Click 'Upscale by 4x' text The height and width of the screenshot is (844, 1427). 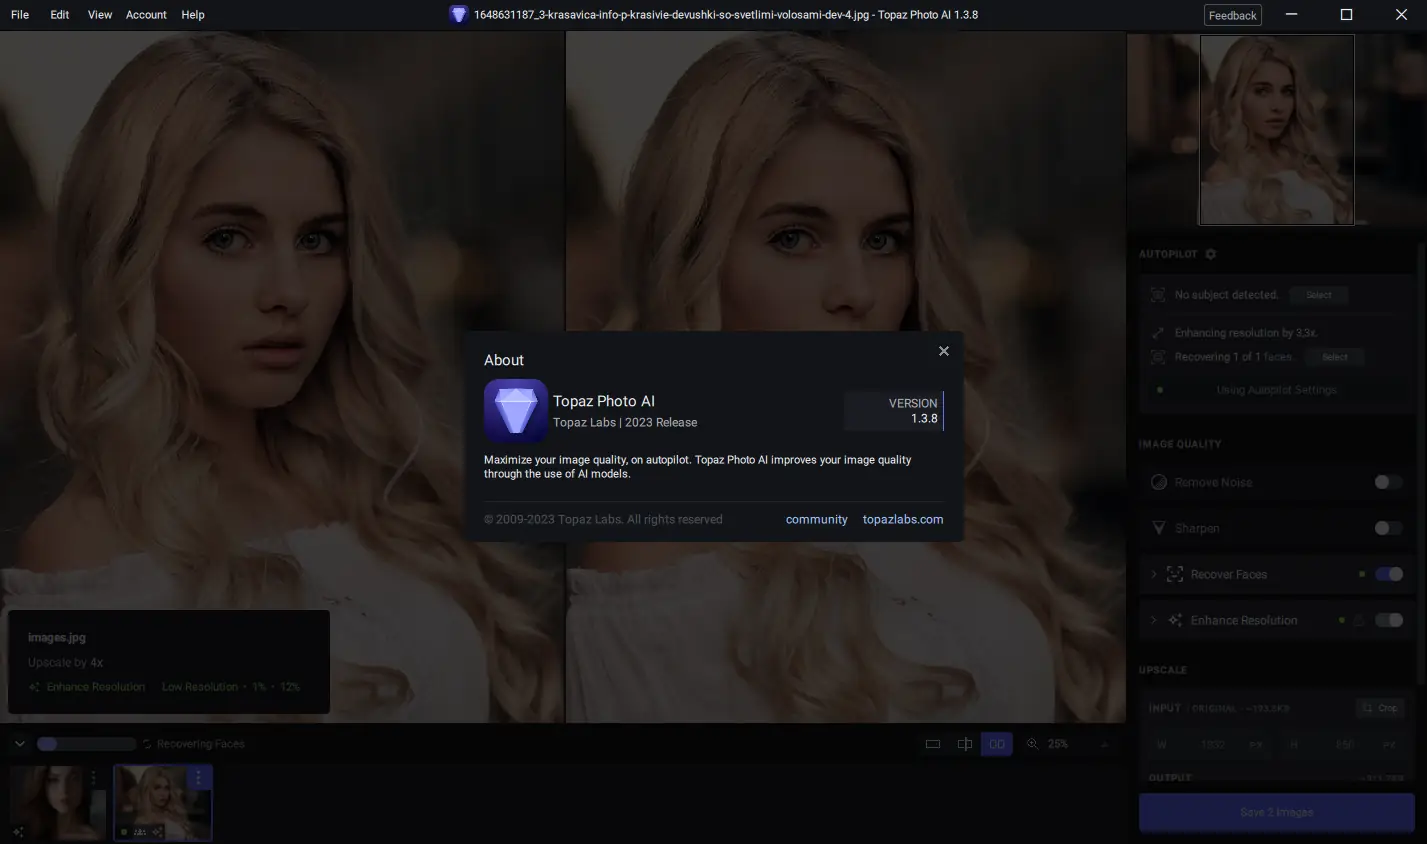tap(65, 662)
